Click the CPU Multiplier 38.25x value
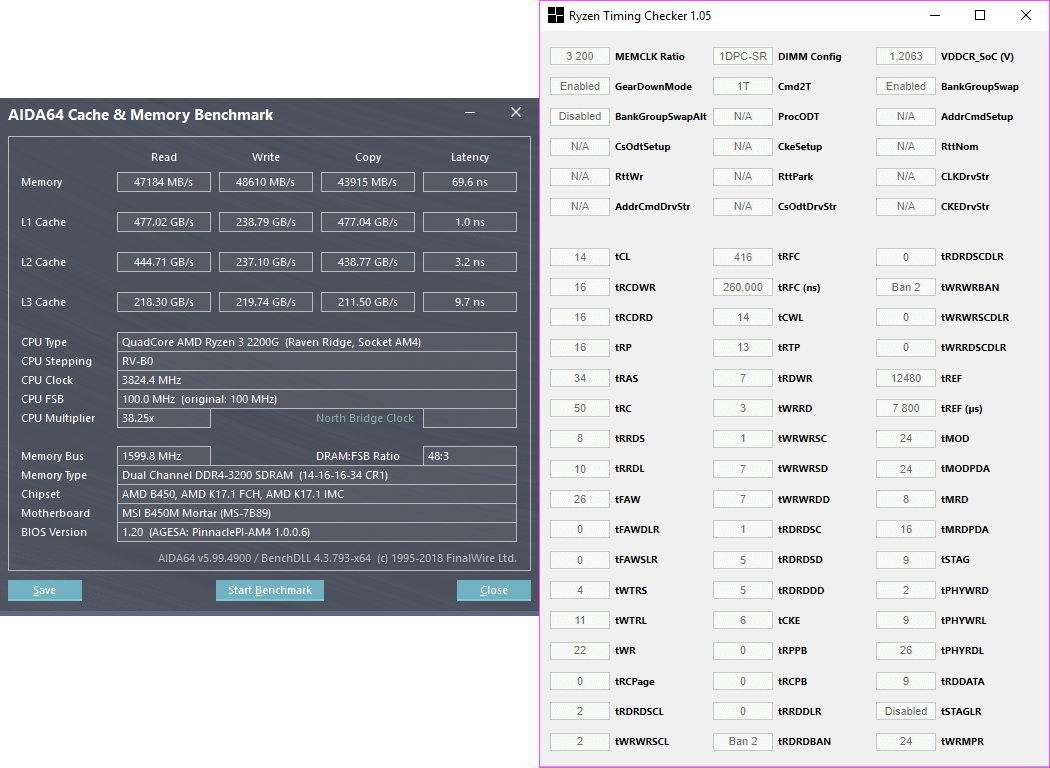The height and width of the screenshot is (768, 1050). point(163,418)
